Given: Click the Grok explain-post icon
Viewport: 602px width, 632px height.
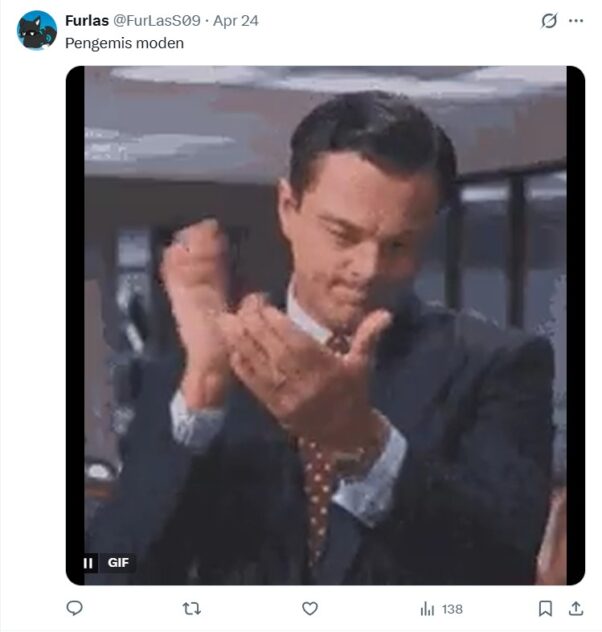Looking at the screenshot, I should (549, 21).
